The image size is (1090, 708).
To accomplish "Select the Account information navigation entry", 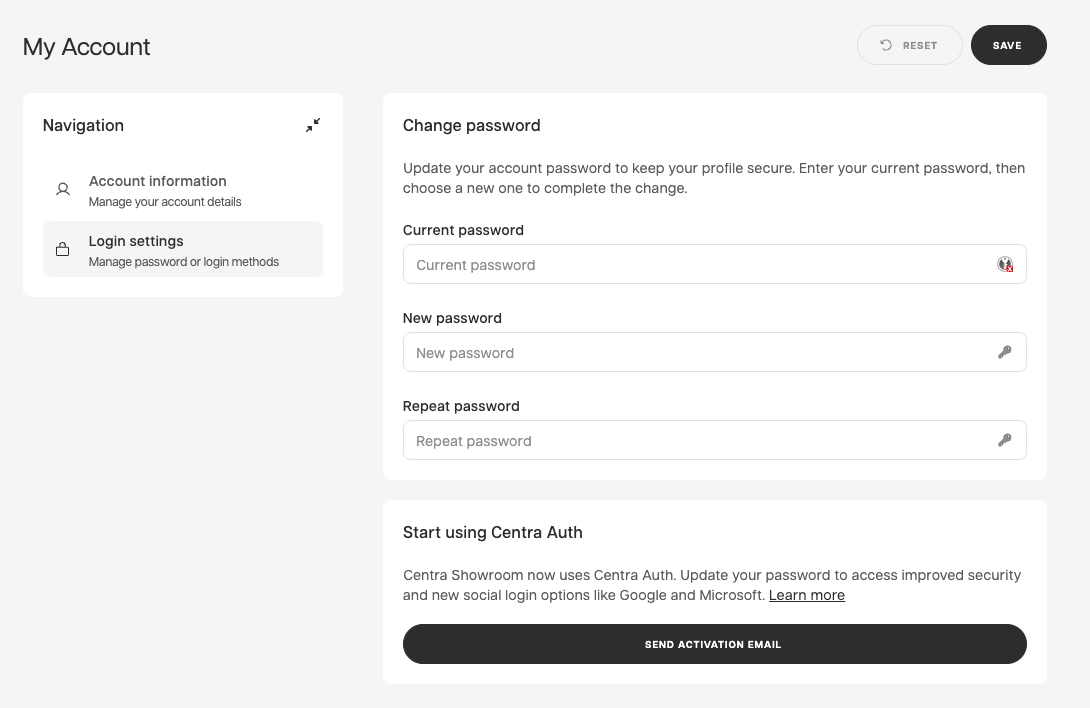I will pos(157,190).
